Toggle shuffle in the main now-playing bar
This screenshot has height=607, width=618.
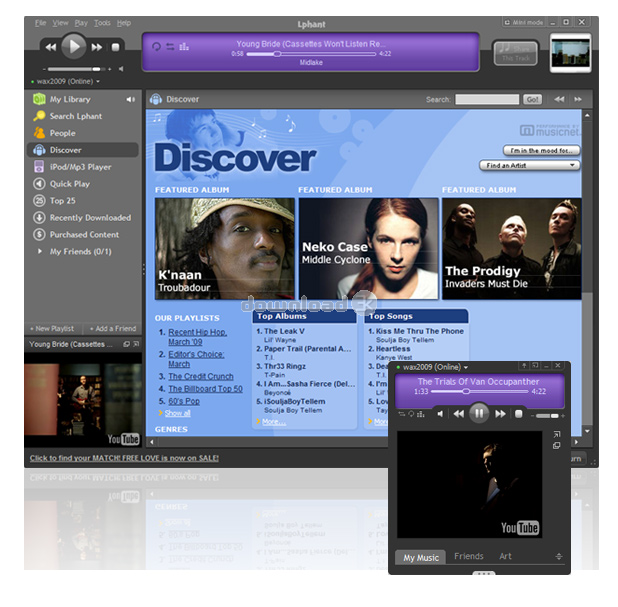pos(170,47)
